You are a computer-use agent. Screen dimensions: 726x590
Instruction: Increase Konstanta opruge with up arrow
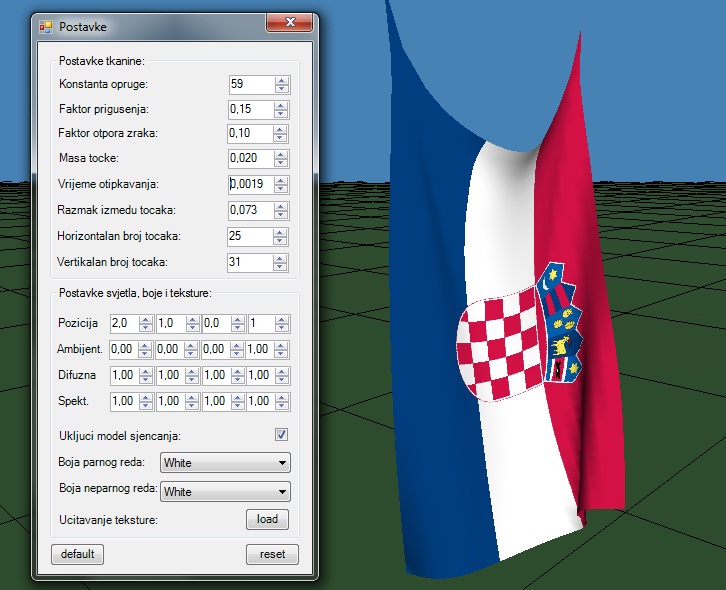click(x=282, y=81)
